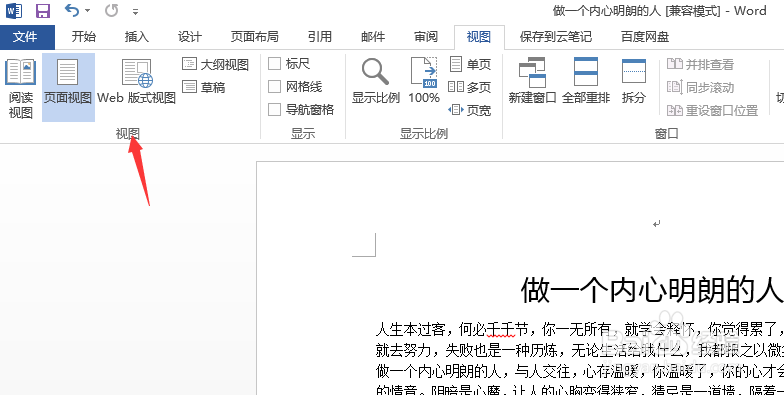Set zoom to 100%
784x395 pixels.
coord(424,81)
